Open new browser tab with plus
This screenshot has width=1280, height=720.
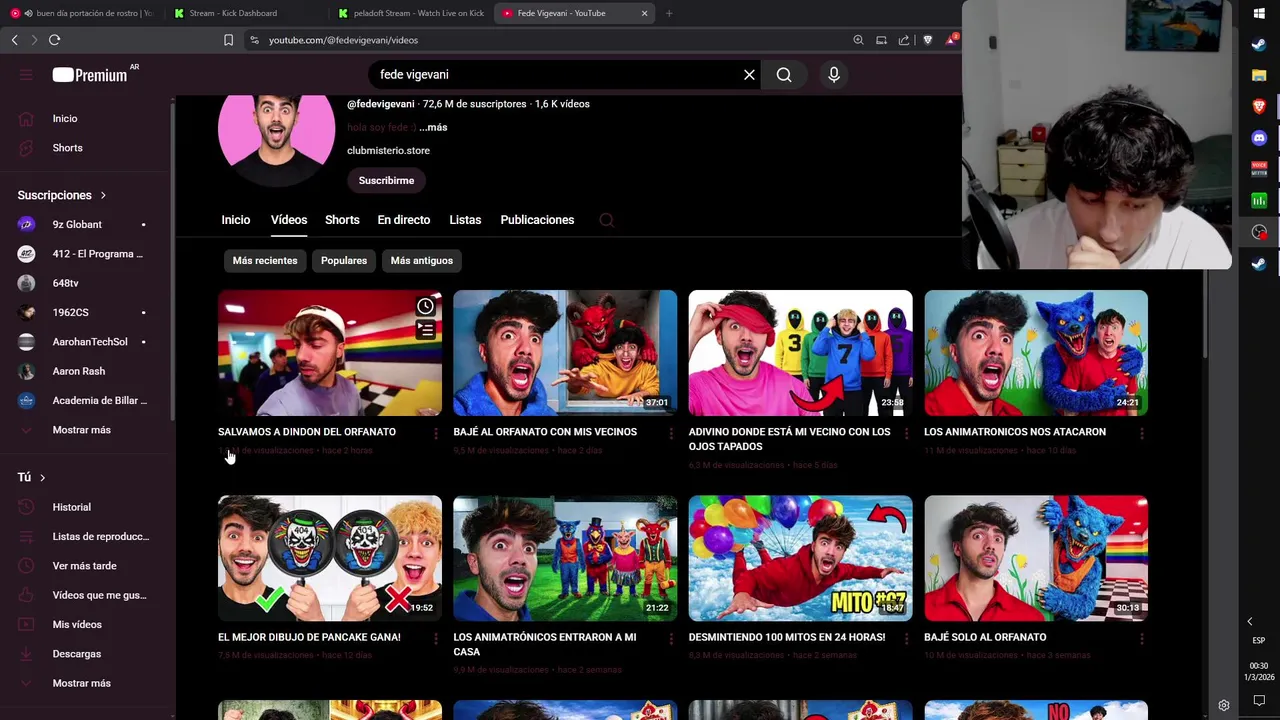point(669,13)
